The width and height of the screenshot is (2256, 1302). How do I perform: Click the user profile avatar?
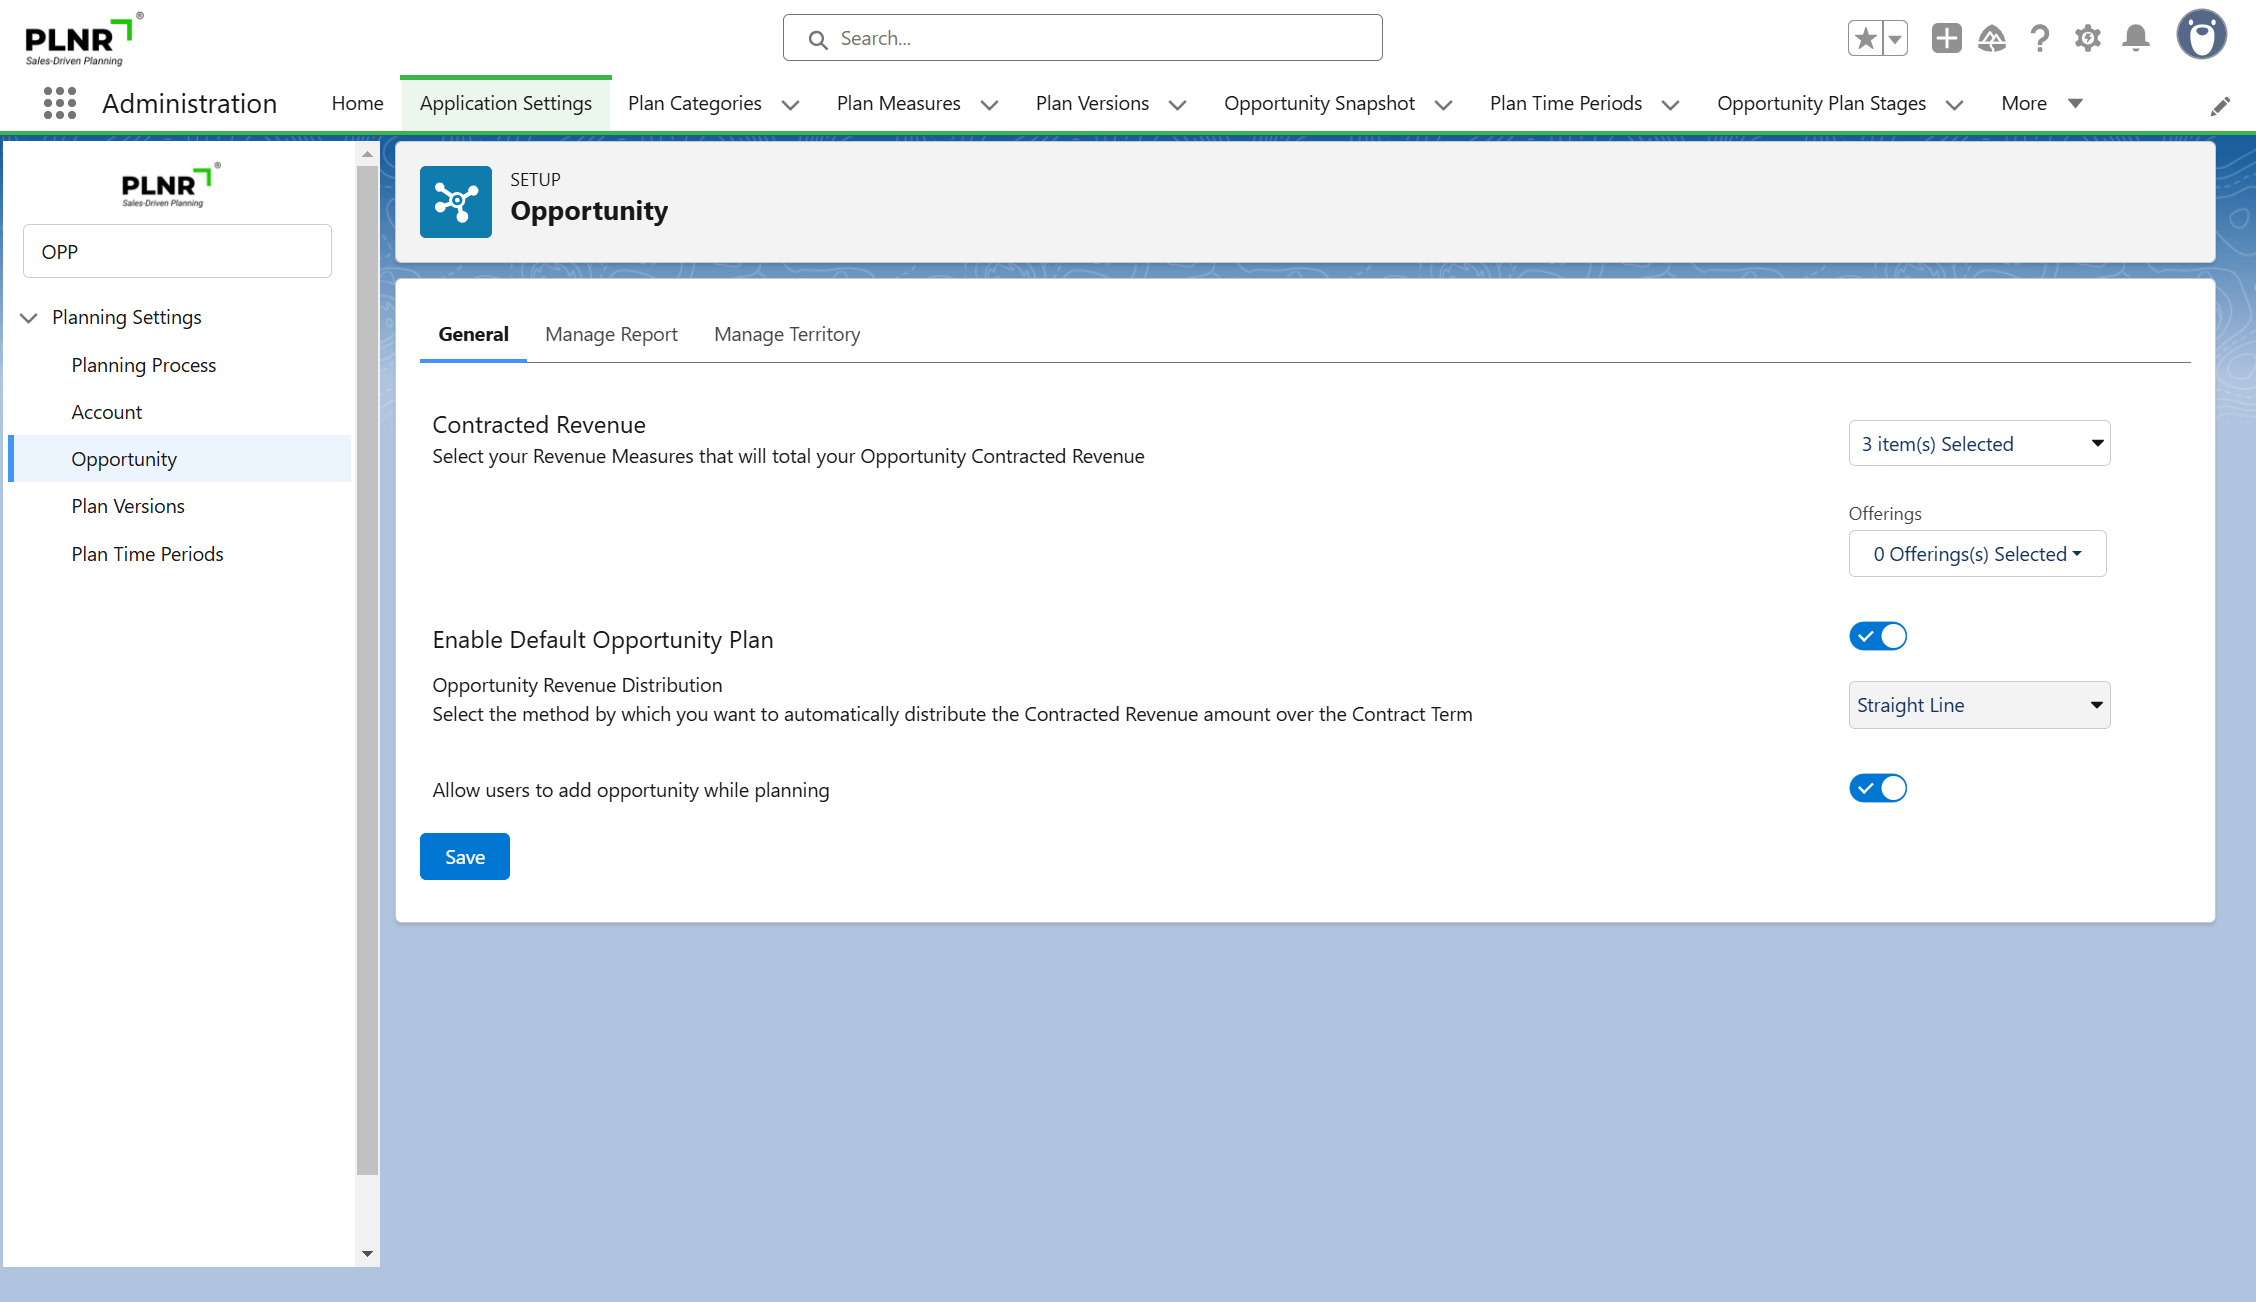[2201, 36]
